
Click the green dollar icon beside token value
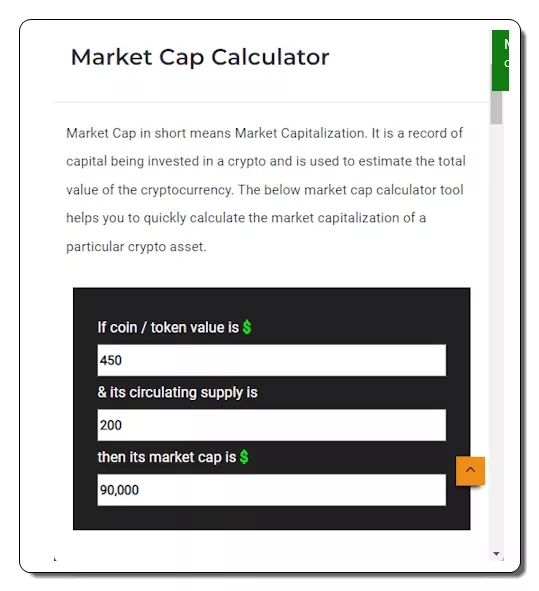coord(247,327)
